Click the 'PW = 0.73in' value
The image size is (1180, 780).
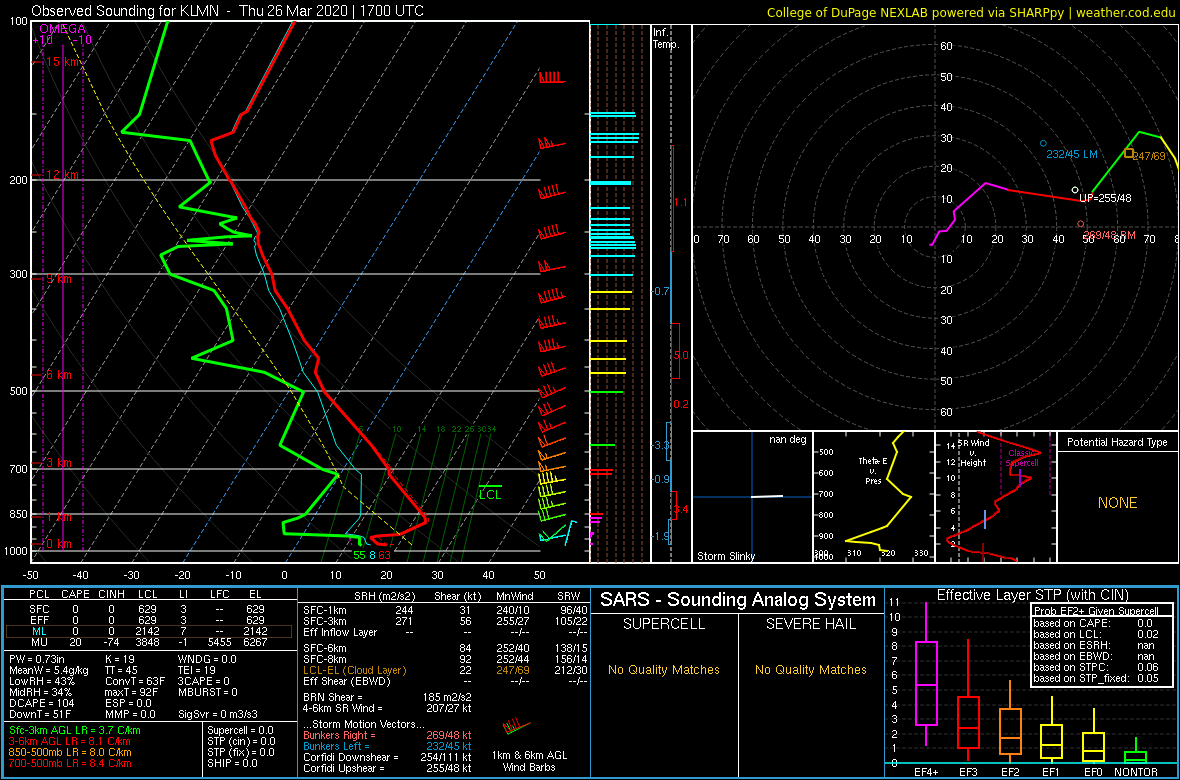[x=38, y=659]
